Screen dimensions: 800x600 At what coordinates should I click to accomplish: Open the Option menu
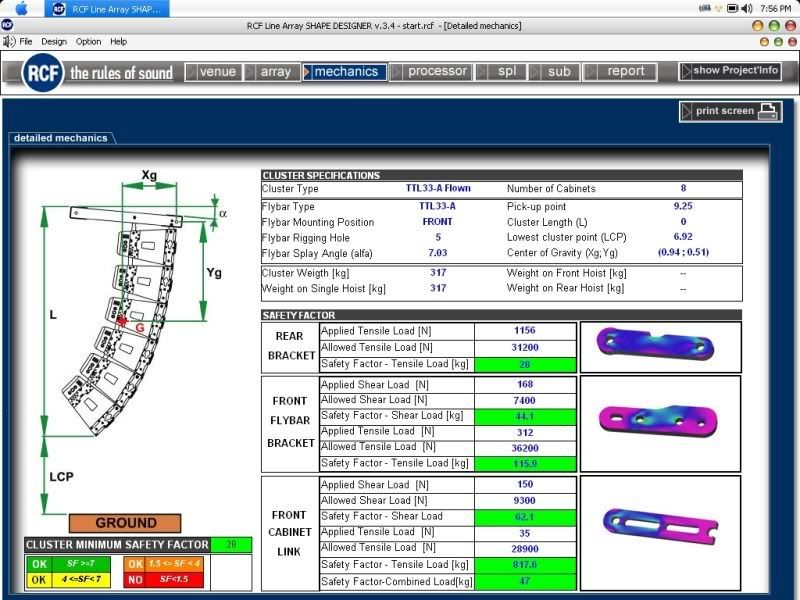click(88, 41)
